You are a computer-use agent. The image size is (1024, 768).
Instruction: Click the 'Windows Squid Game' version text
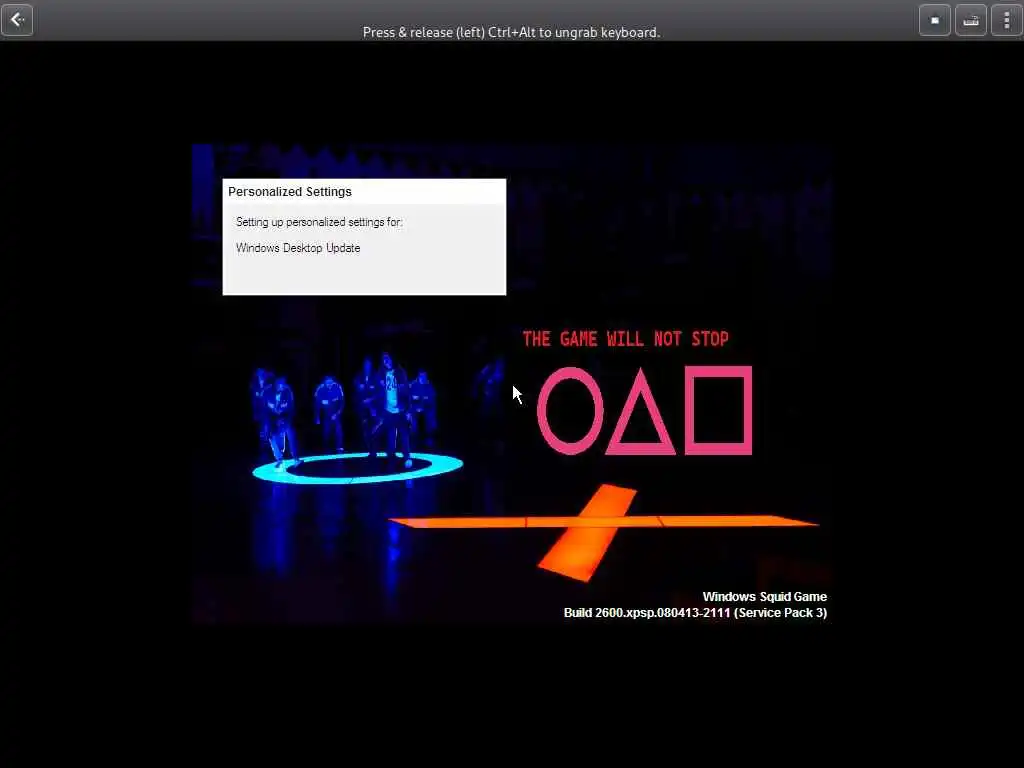tap(765, 596)
